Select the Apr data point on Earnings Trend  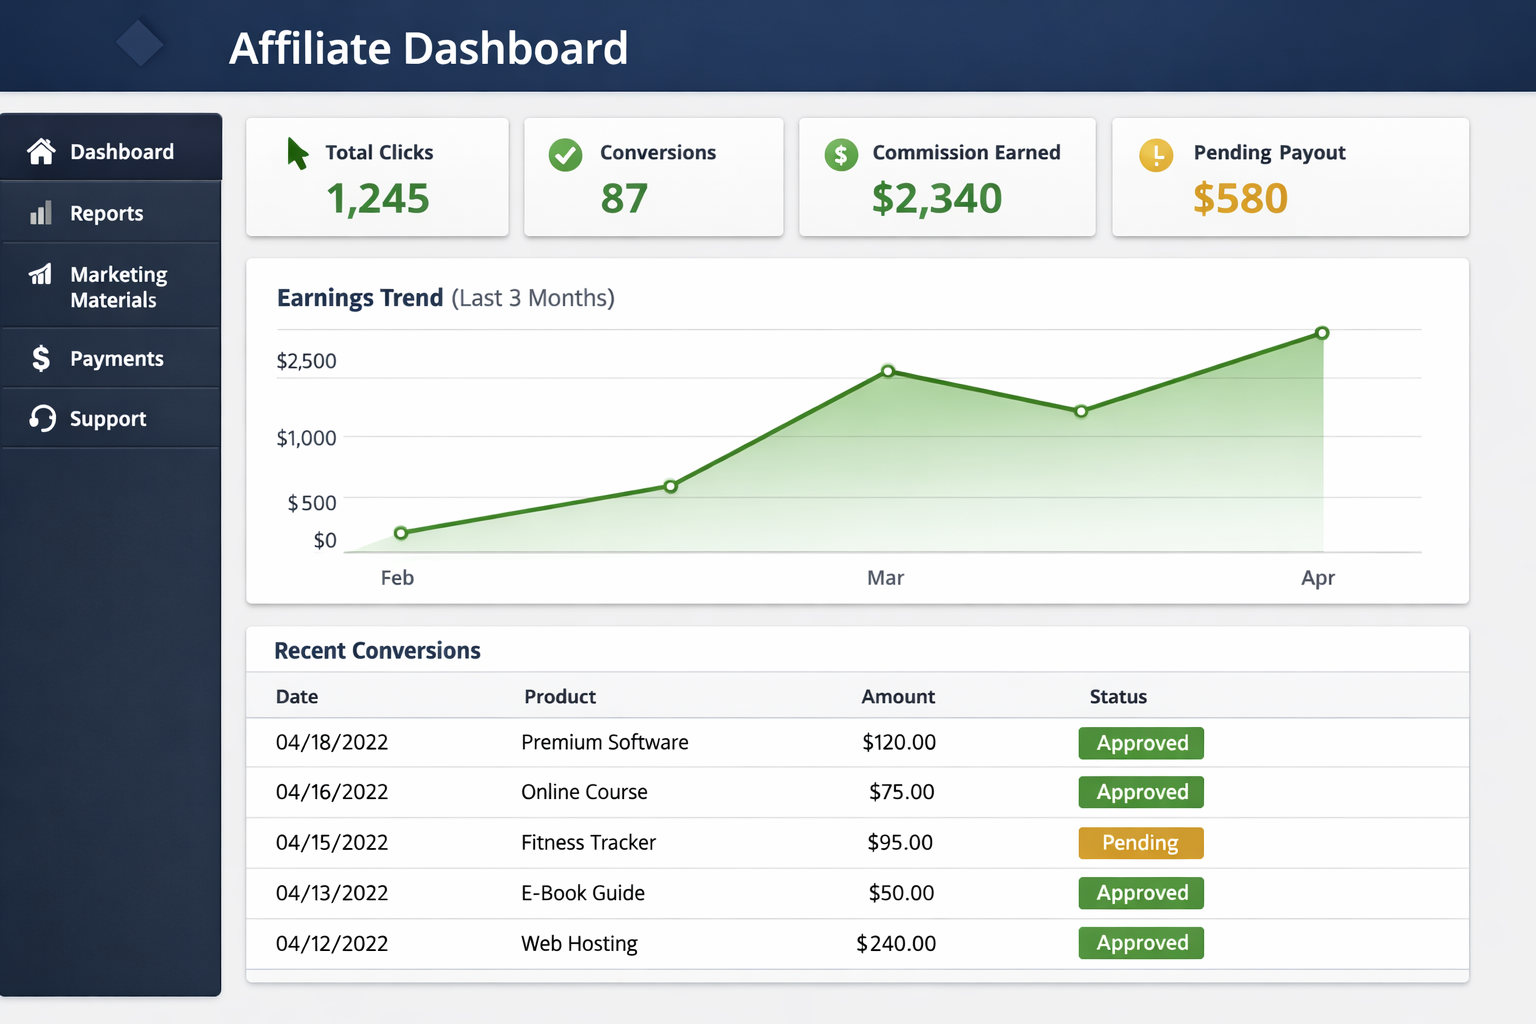(x=1322, y=333)
